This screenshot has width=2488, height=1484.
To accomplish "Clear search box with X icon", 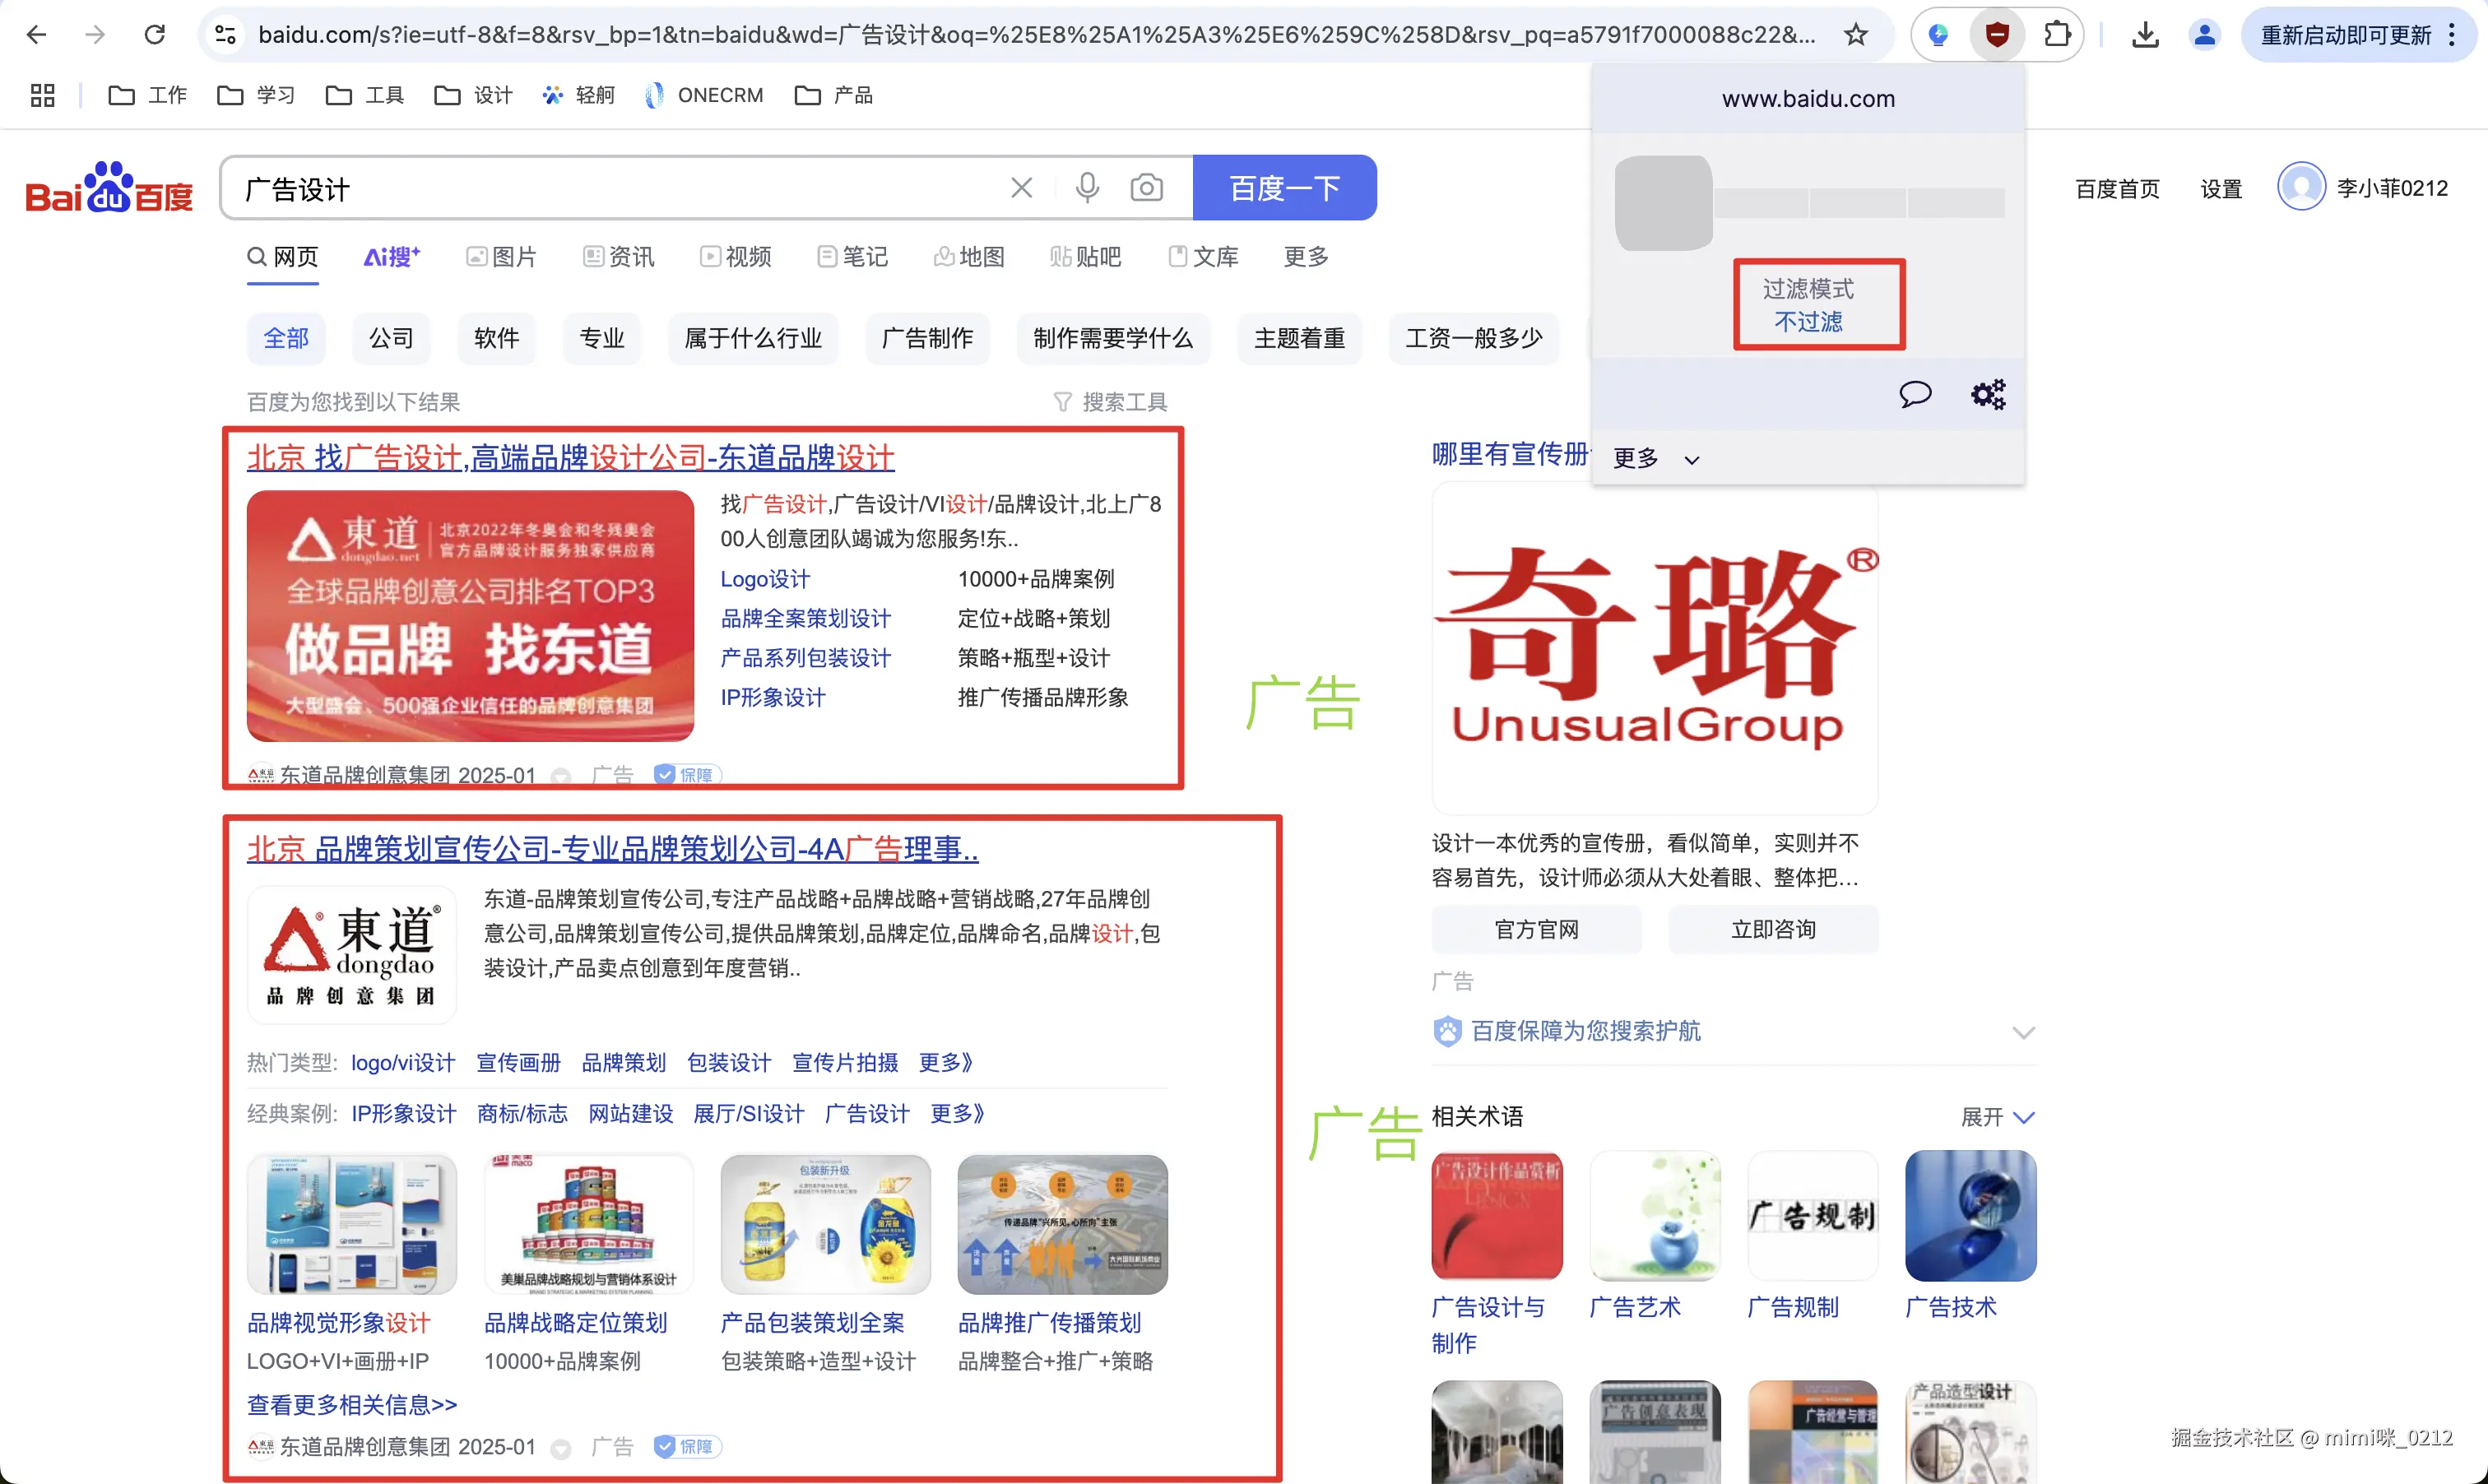I will pyautogui.click(x=1021, y=188).
